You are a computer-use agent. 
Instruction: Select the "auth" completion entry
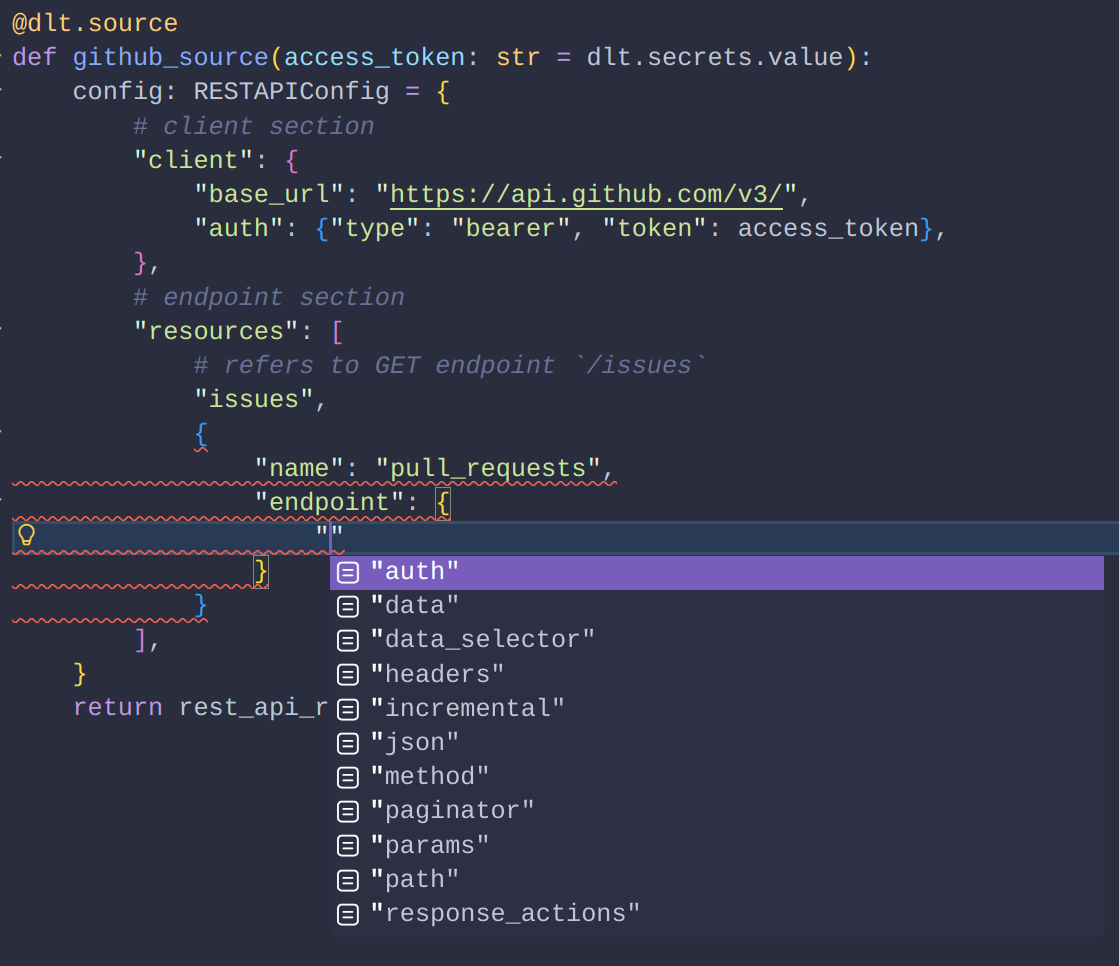pyautogui.click(x=417, y=571)
